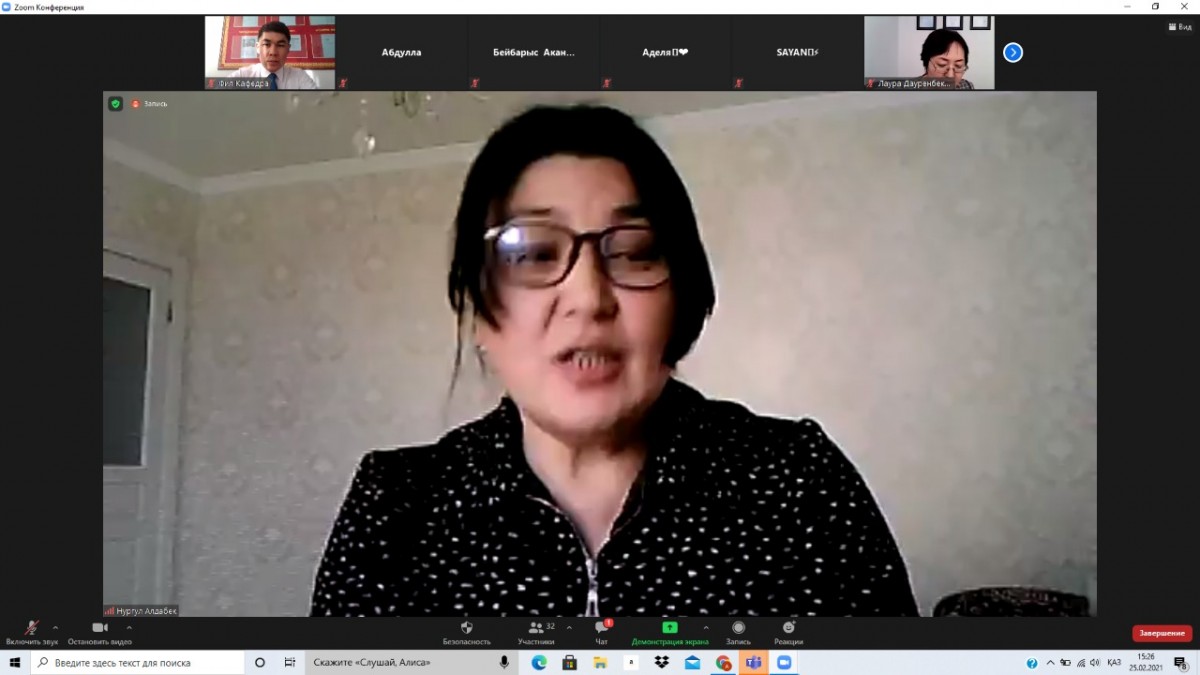Open the Участники participants panel

[x=536, y=628]
